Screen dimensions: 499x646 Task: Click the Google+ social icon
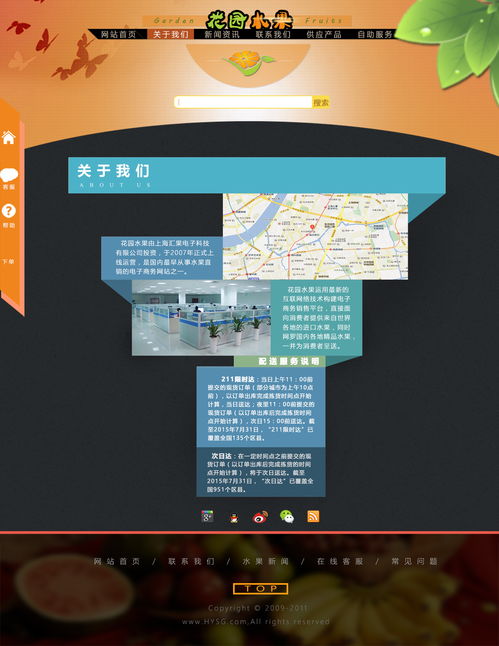point(207,516)
